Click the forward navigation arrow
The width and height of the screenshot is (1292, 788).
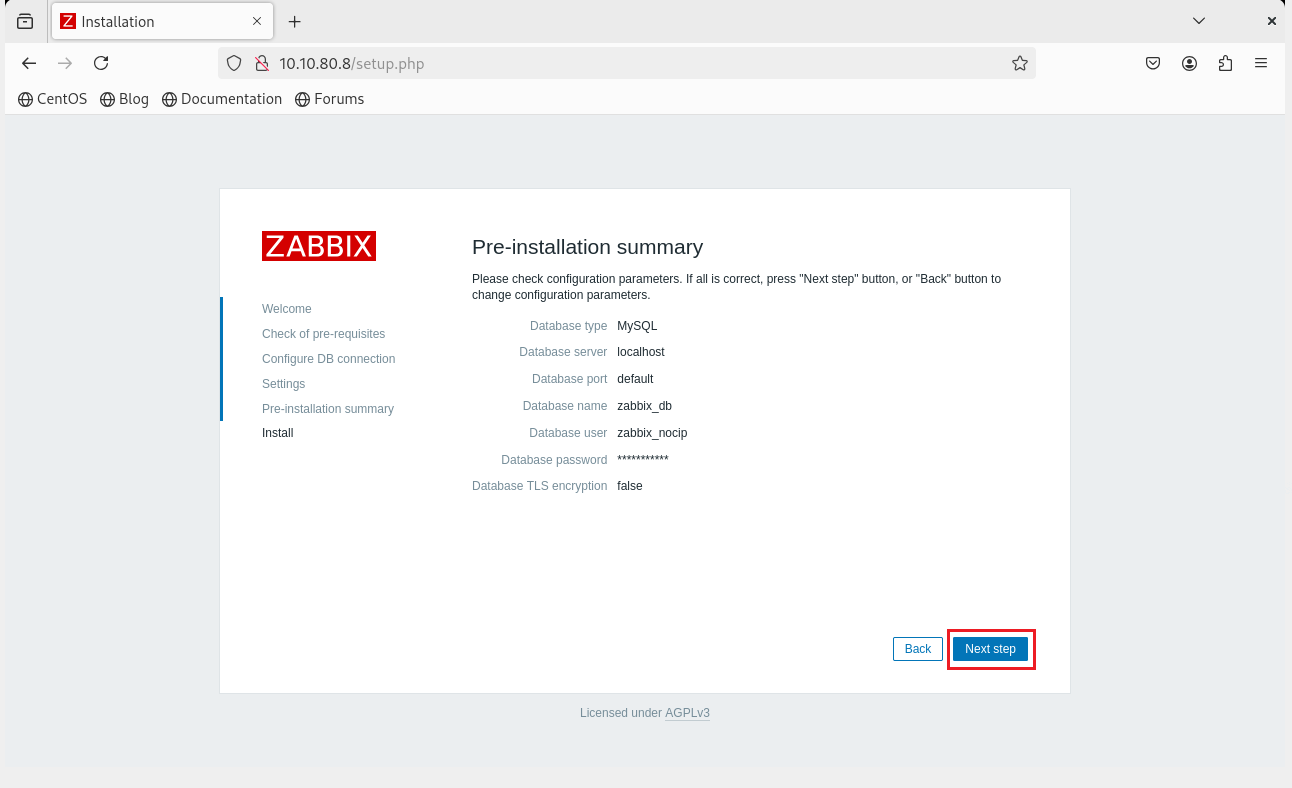[65, 63]
